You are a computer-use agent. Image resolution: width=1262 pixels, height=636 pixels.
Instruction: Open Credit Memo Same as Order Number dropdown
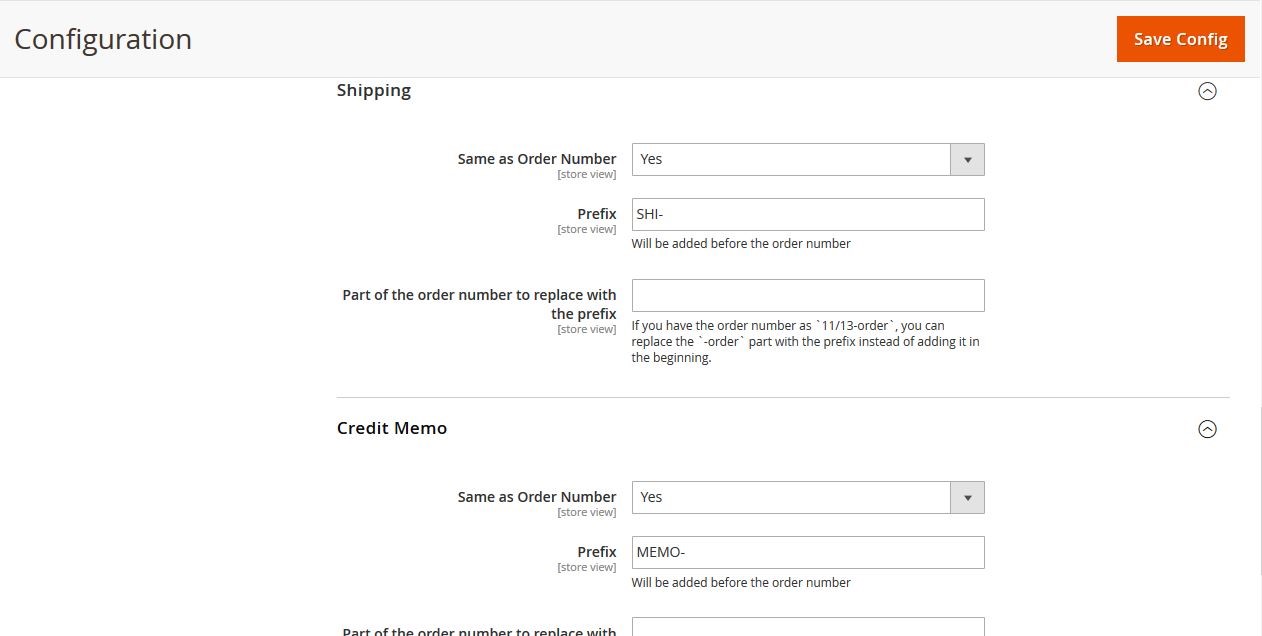808,497
